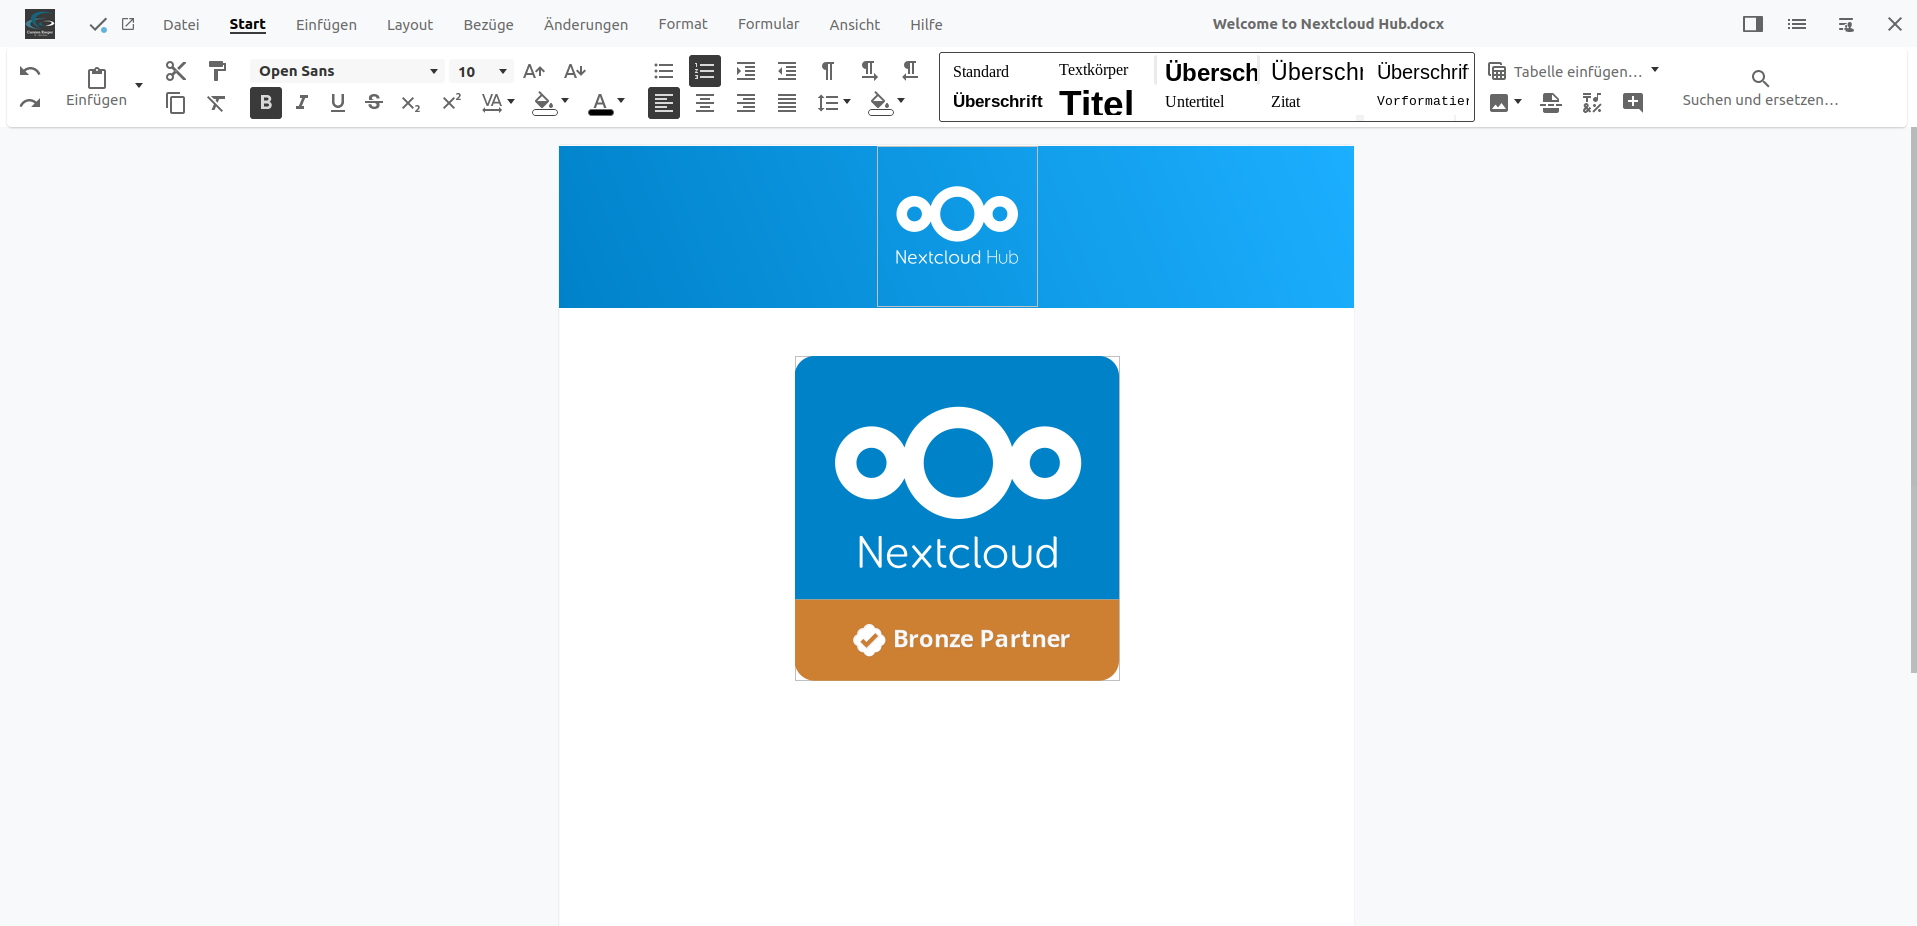Open highlight color dropdown arrow
Screen dimensions: 1917x926
coord(565,102)
